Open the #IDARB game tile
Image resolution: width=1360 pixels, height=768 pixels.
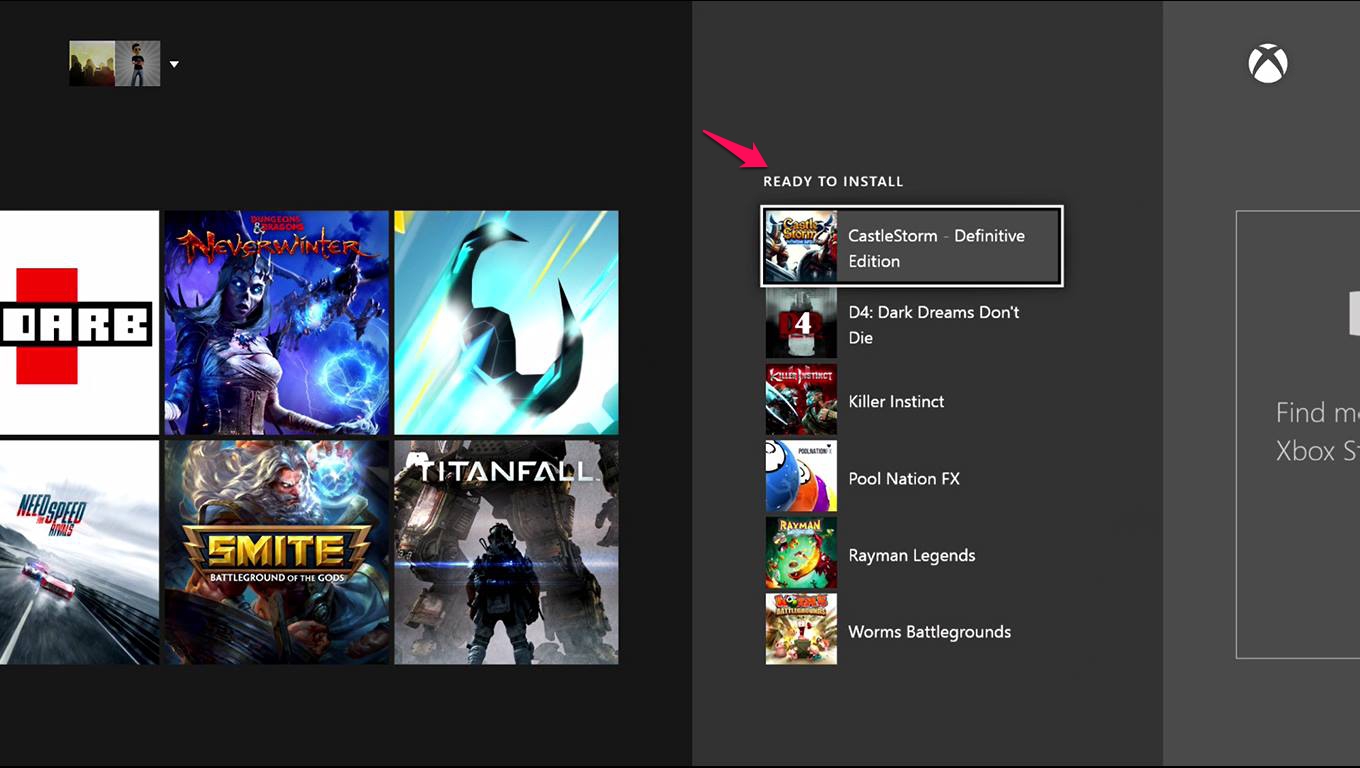coord(79,322)
